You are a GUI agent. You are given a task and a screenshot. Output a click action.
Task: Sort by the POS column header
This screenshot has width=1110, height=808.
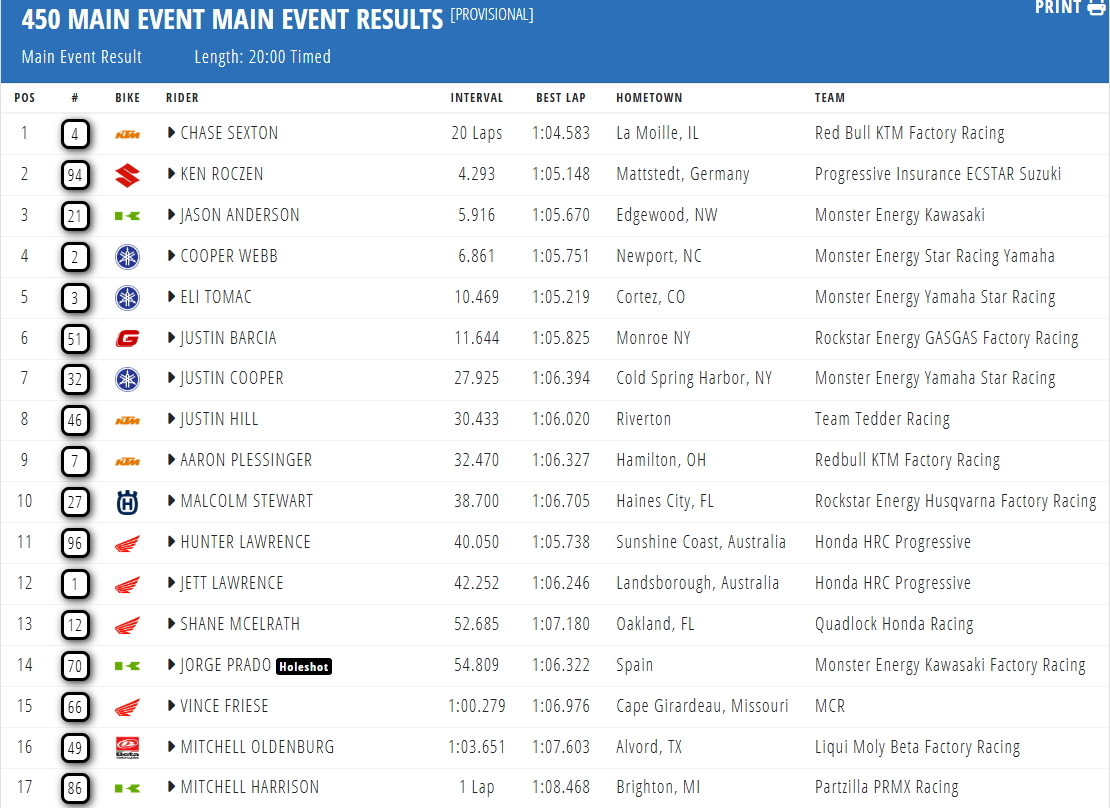click(x=25, y=98)
